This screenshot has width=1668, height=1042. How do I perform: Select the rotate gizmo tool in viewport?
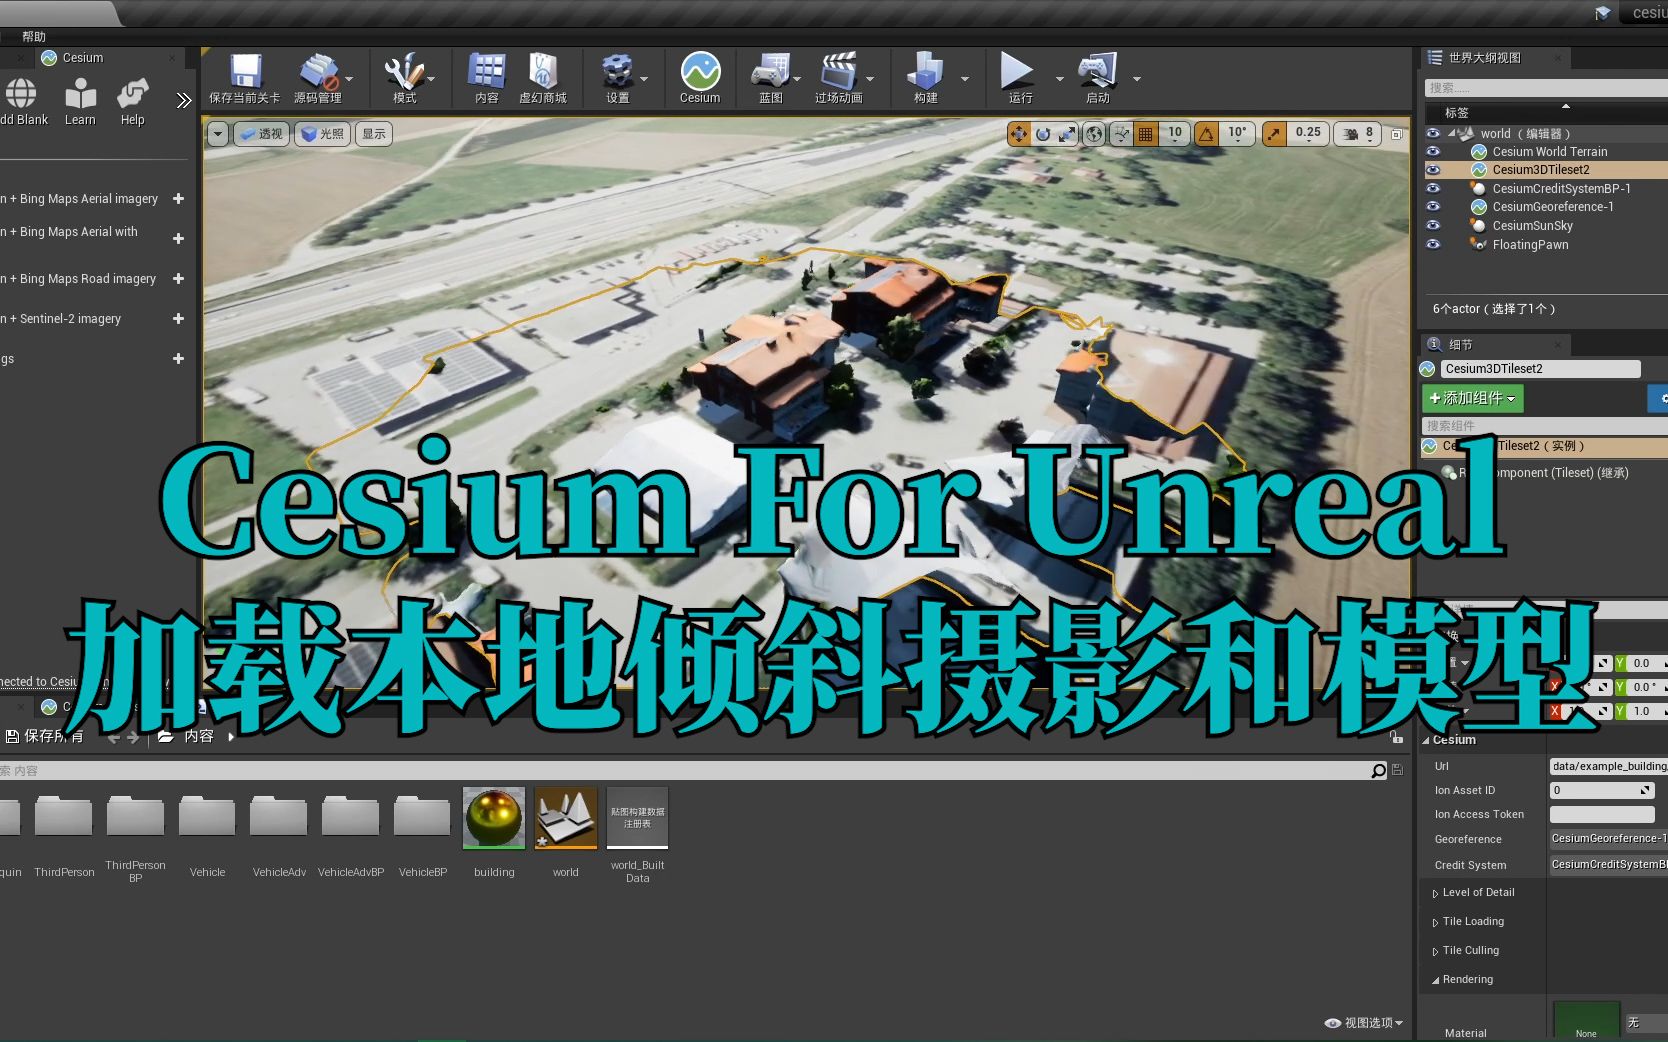click(1043, 134)
